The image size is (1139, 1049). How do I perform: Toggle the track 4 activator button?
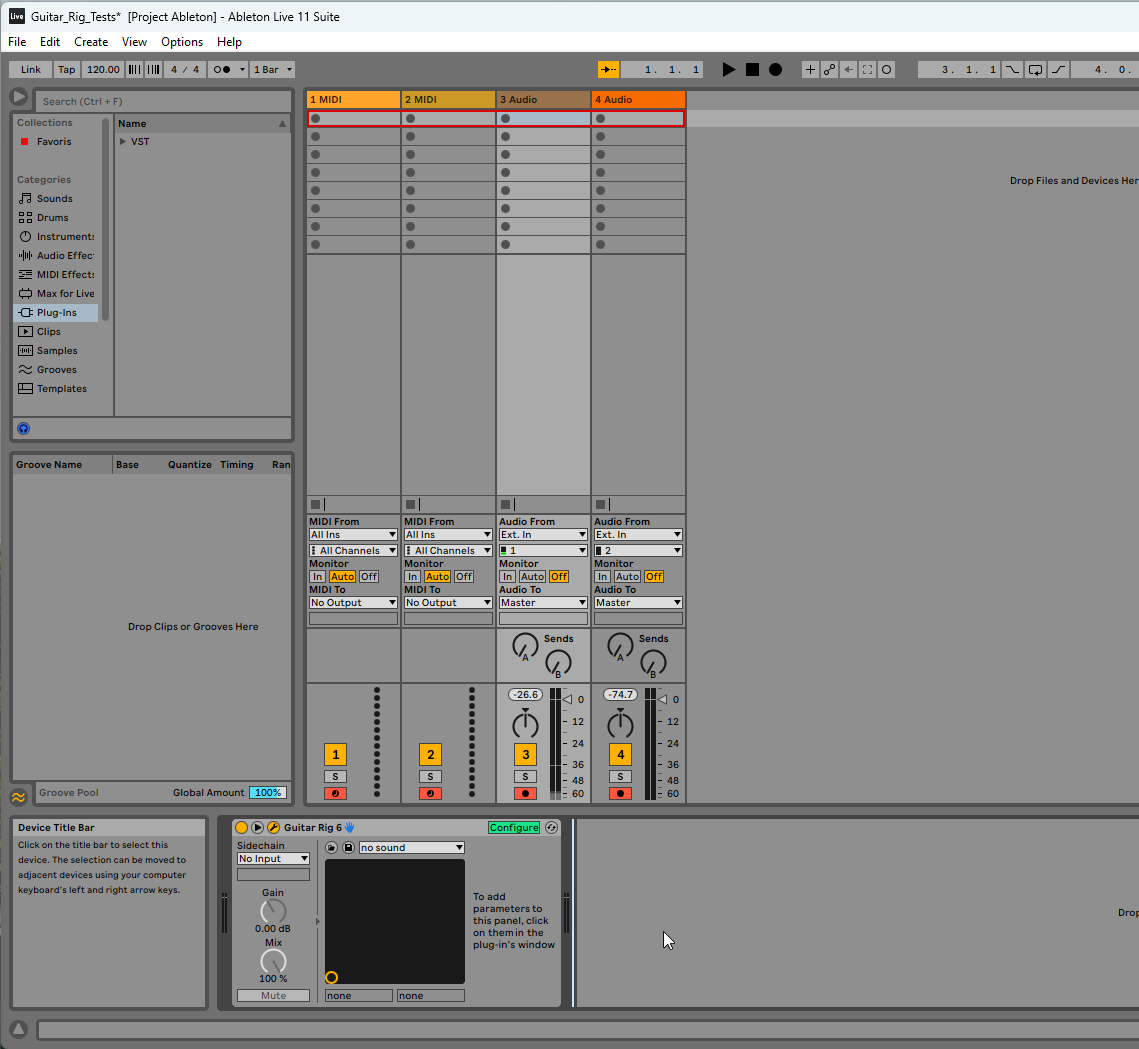click(620, 755)
